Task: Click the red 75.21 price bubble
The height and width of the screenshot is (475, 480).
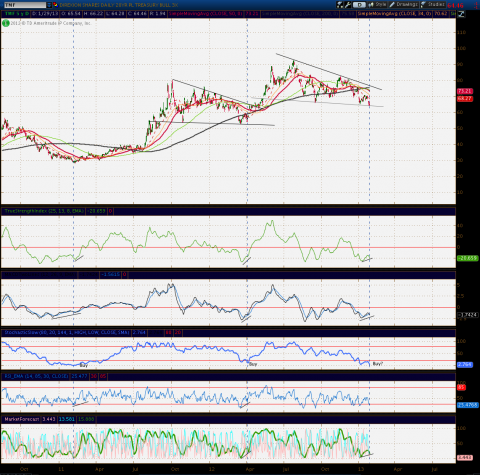Action: click(x=465, y=91)
